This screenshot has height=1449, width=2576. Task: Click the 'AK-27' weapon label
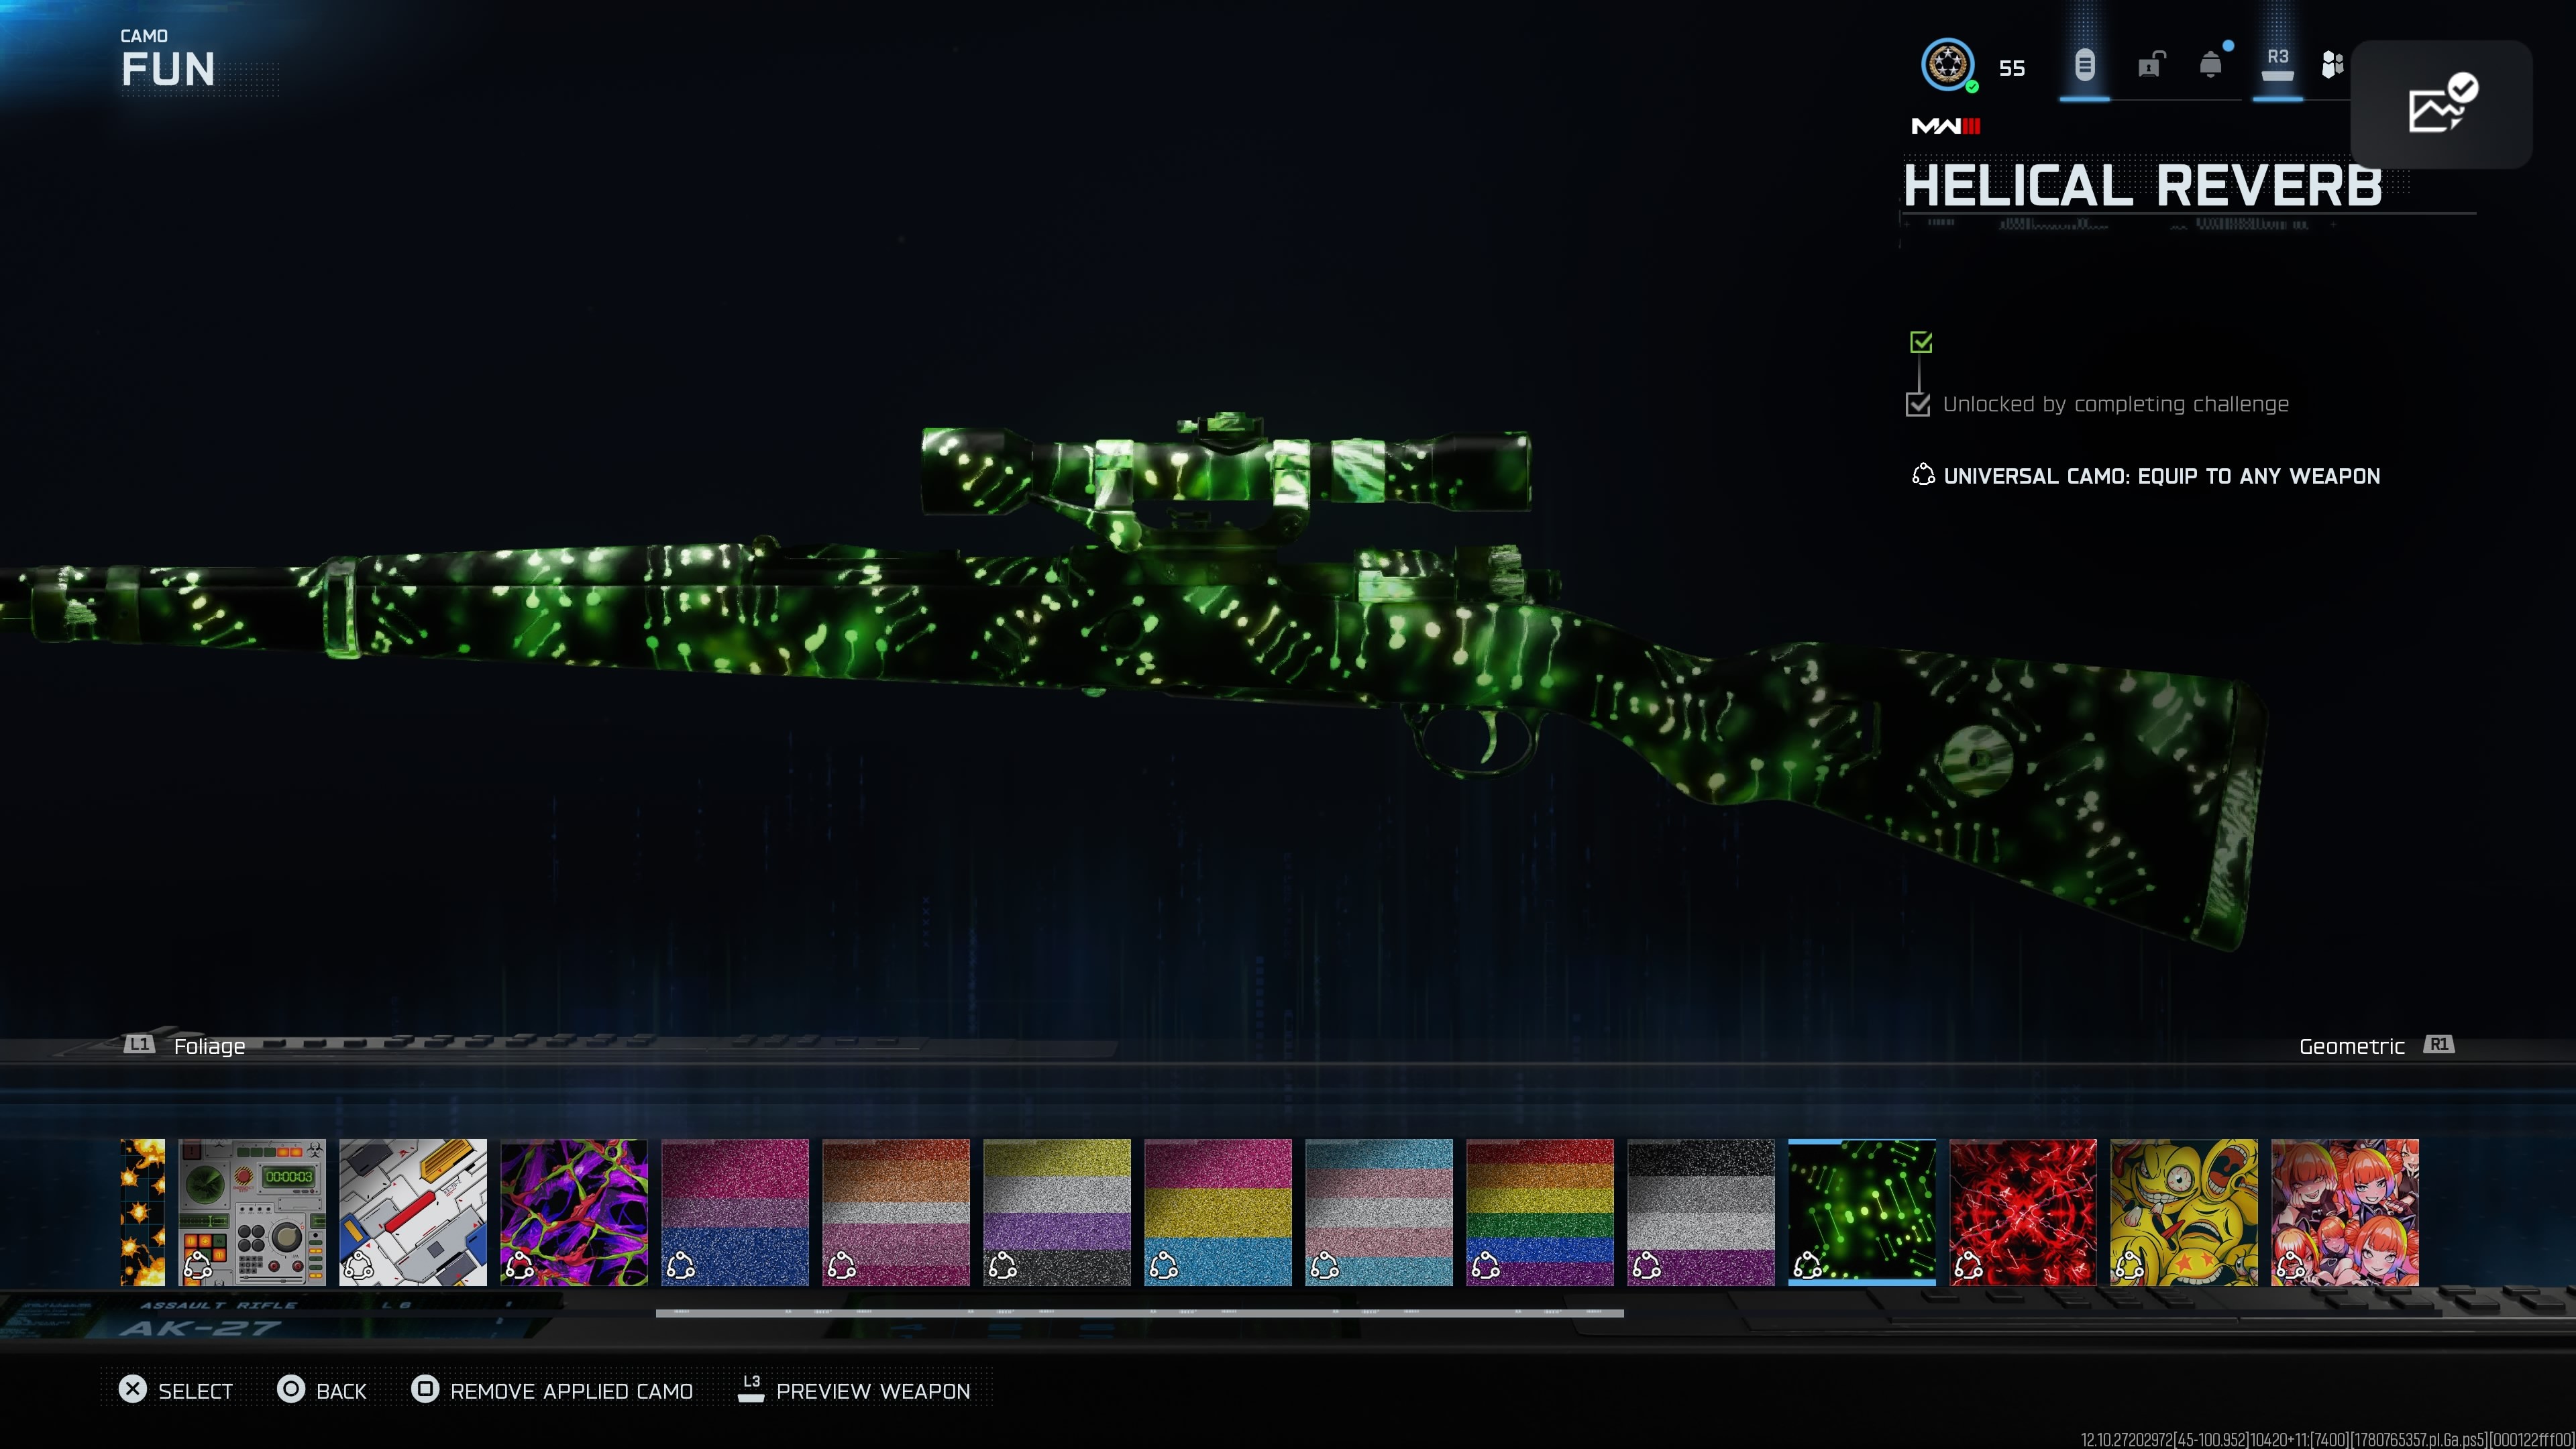point(200,1328)
